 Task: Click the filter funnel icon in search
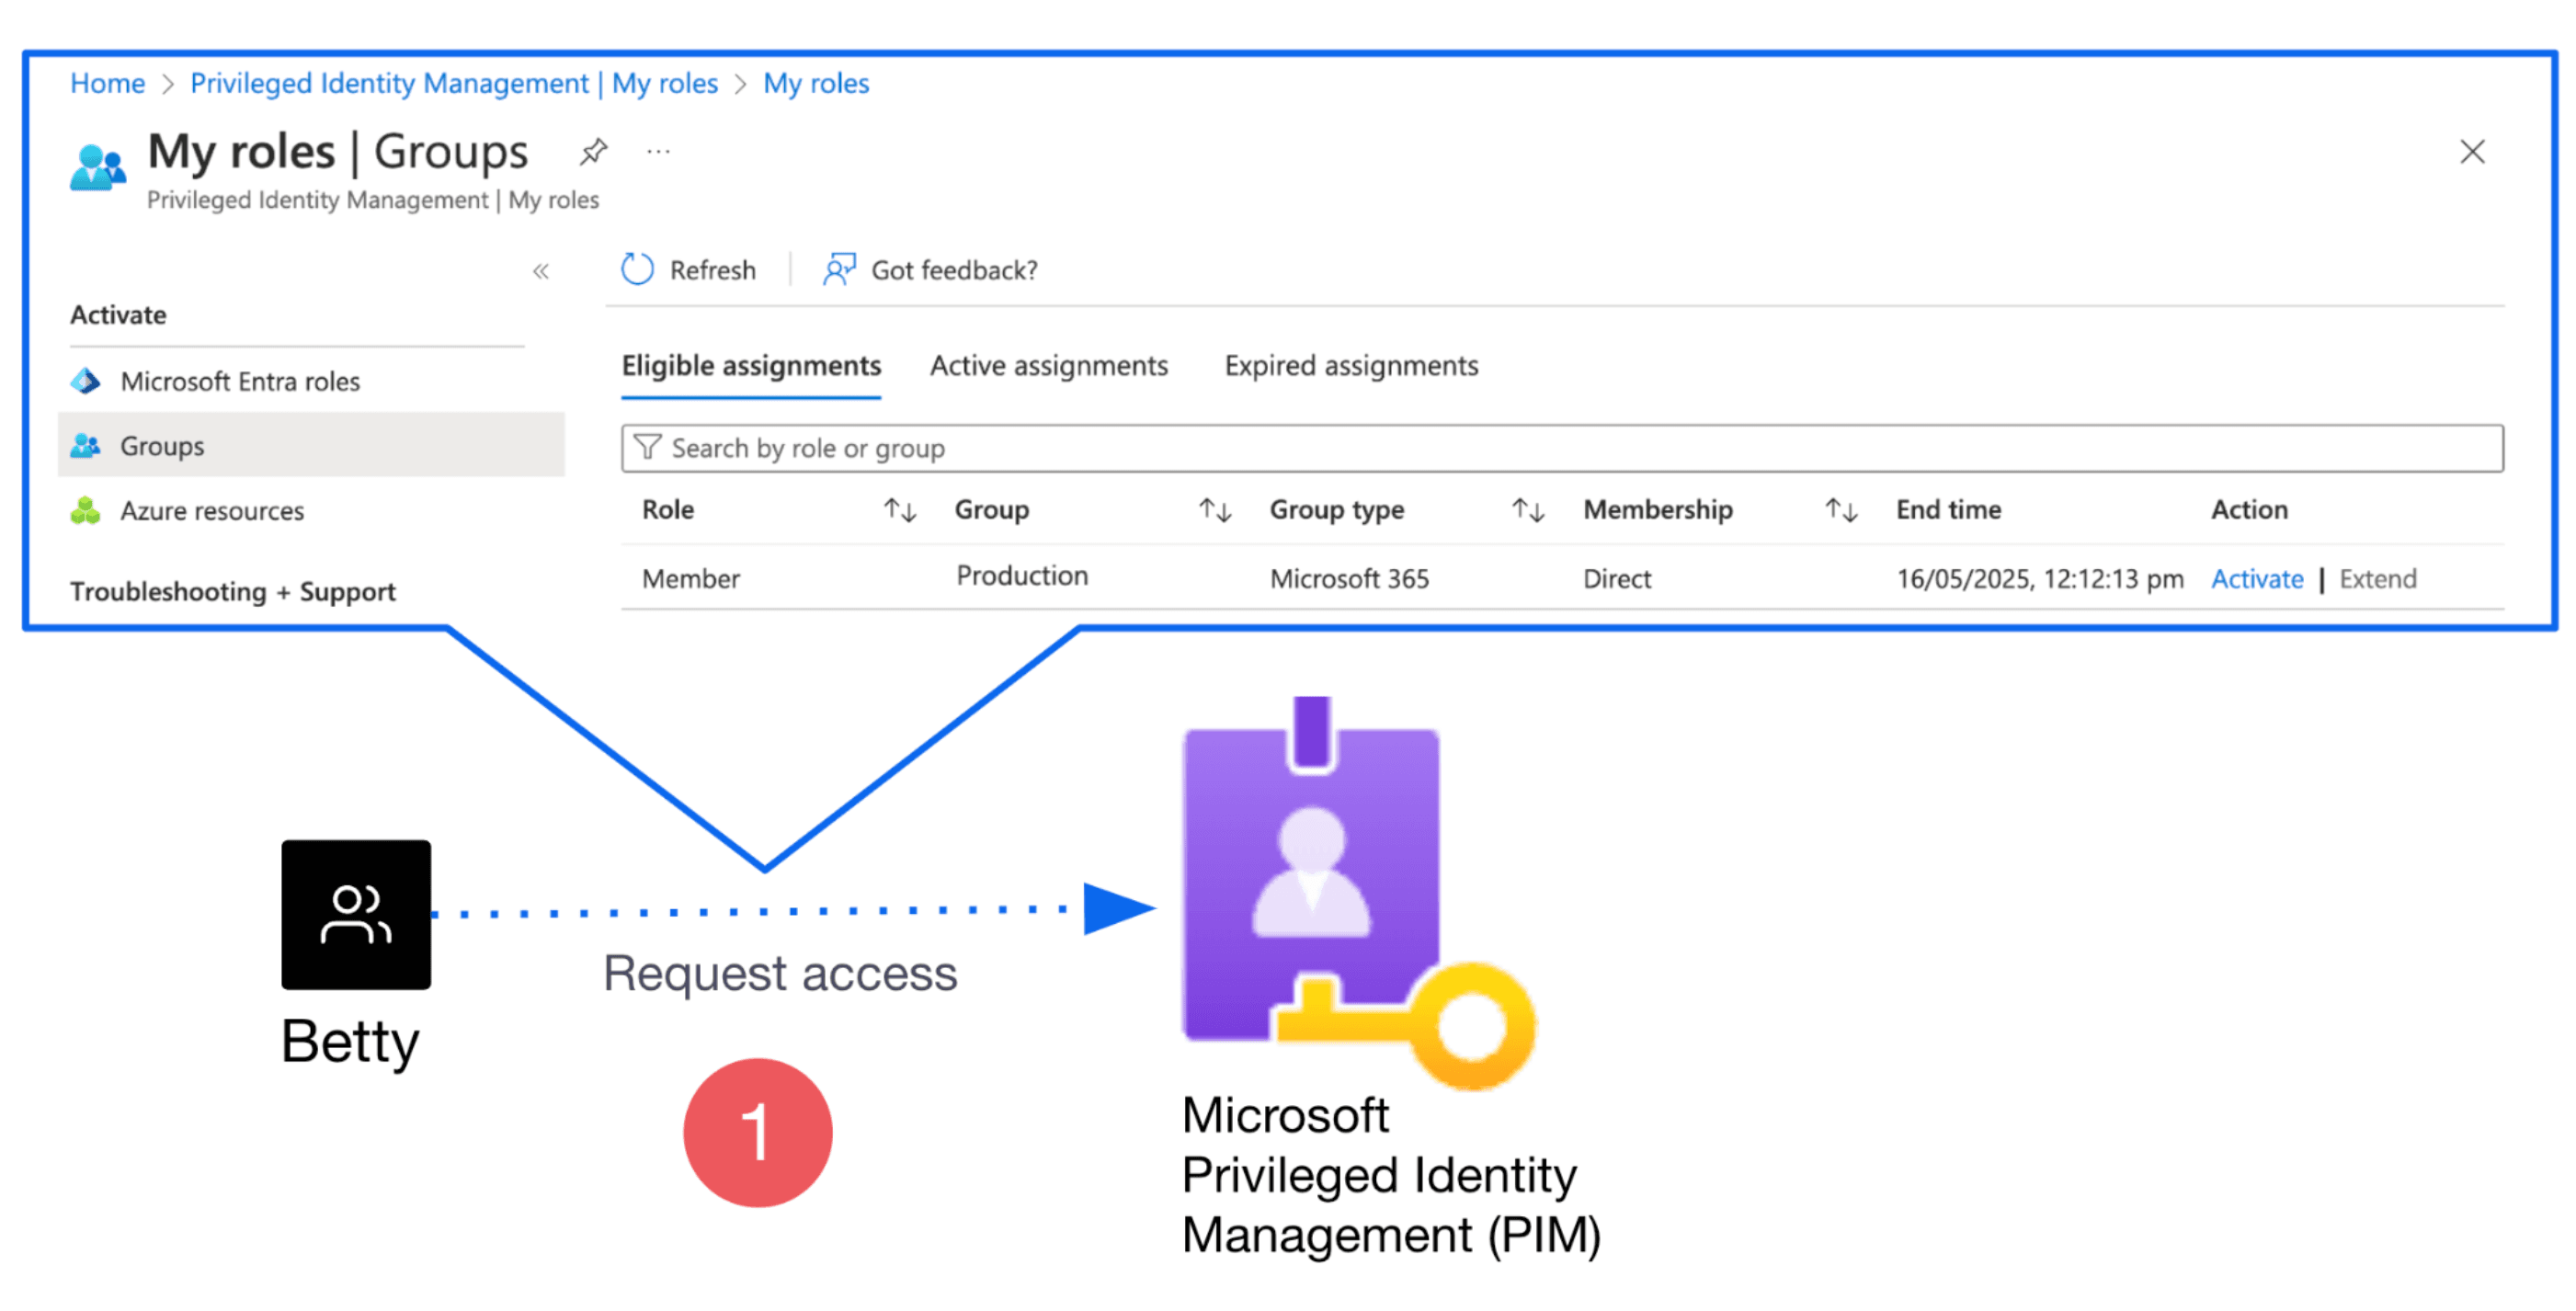(x=647, y=447)
